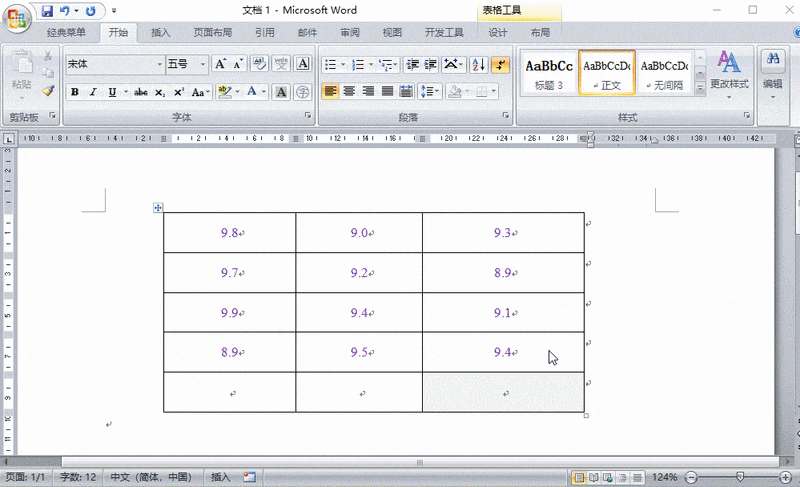Image resolution: width=800 pixels, height=487 pixels.
Task: Apply the 标题 3 style
Action: click(x=548, y=73)
